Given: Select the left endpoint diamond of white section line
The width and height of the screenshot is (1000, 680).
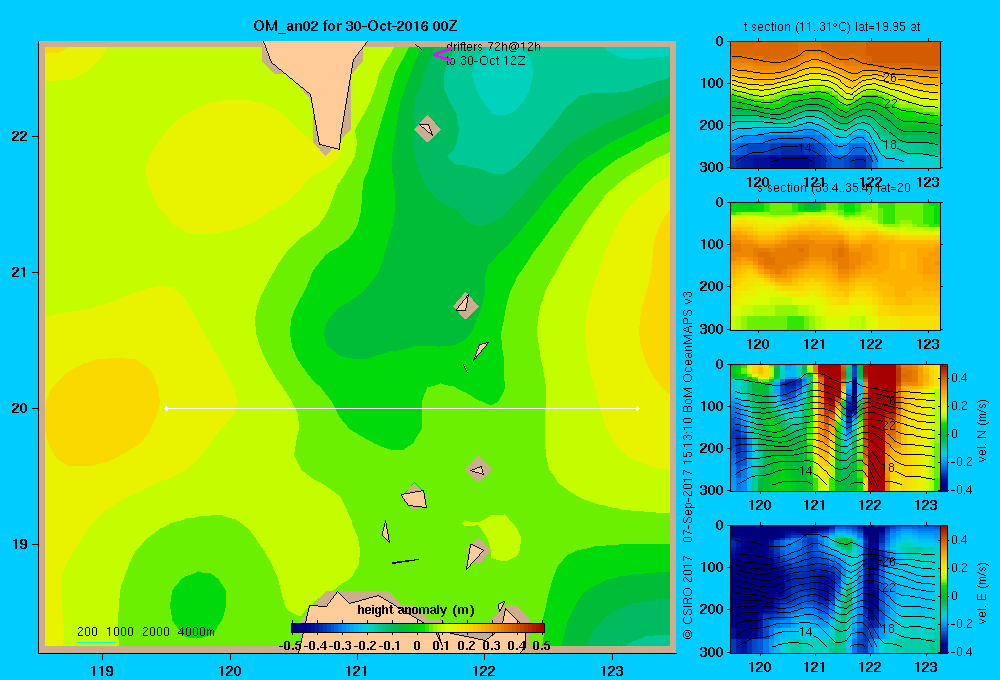Looking at the screenshot, I should [x=166, y=408].
